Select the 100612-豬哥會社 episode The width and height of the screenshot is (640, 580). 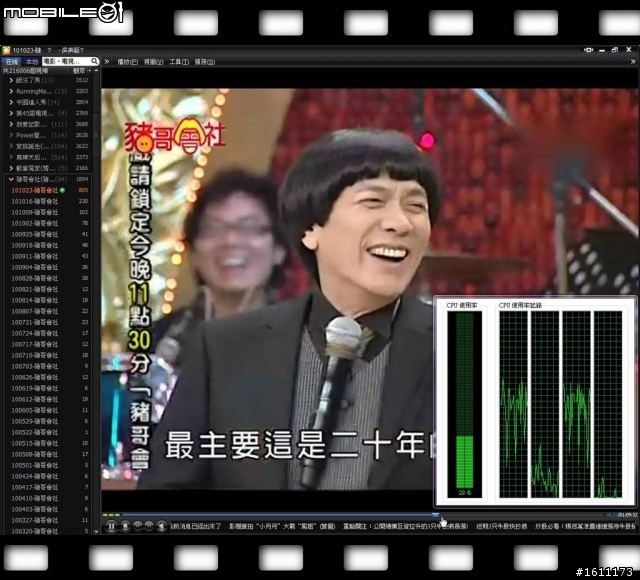tap(35, 400)
